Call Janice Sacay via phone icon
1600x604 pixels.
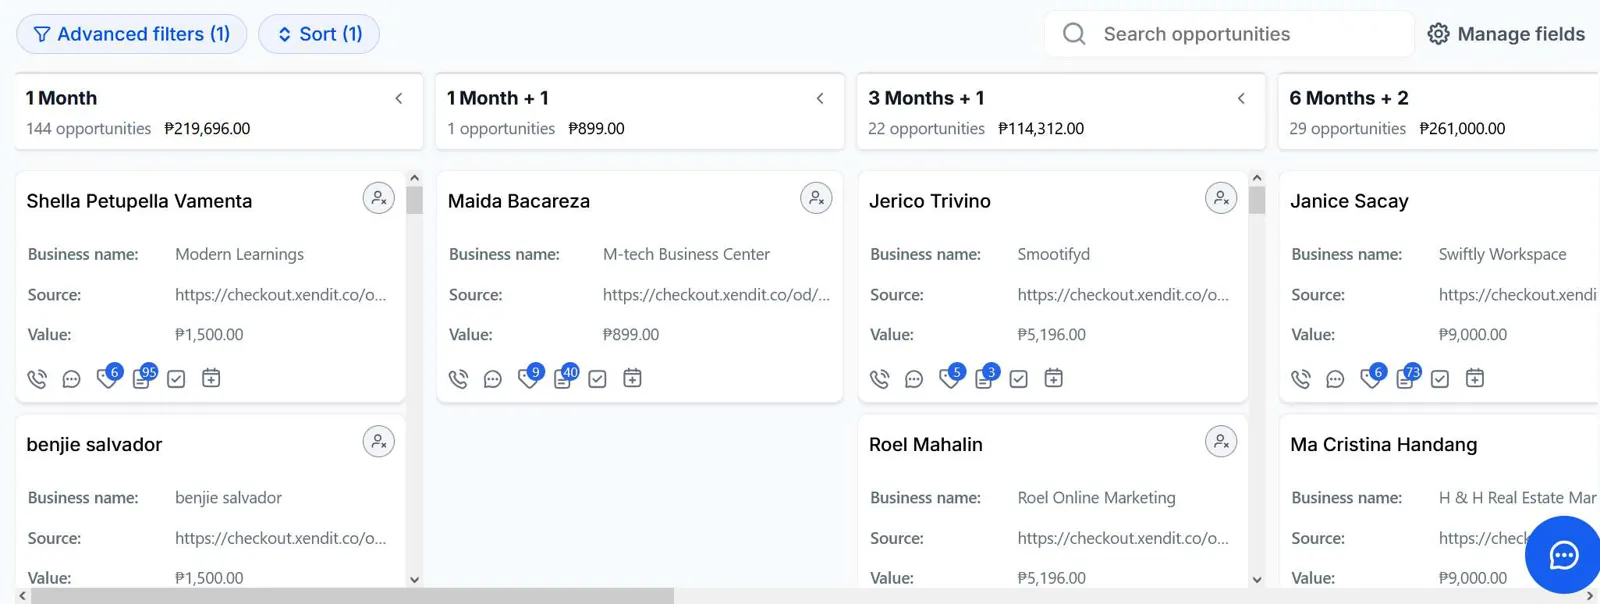coord(1300,379)
